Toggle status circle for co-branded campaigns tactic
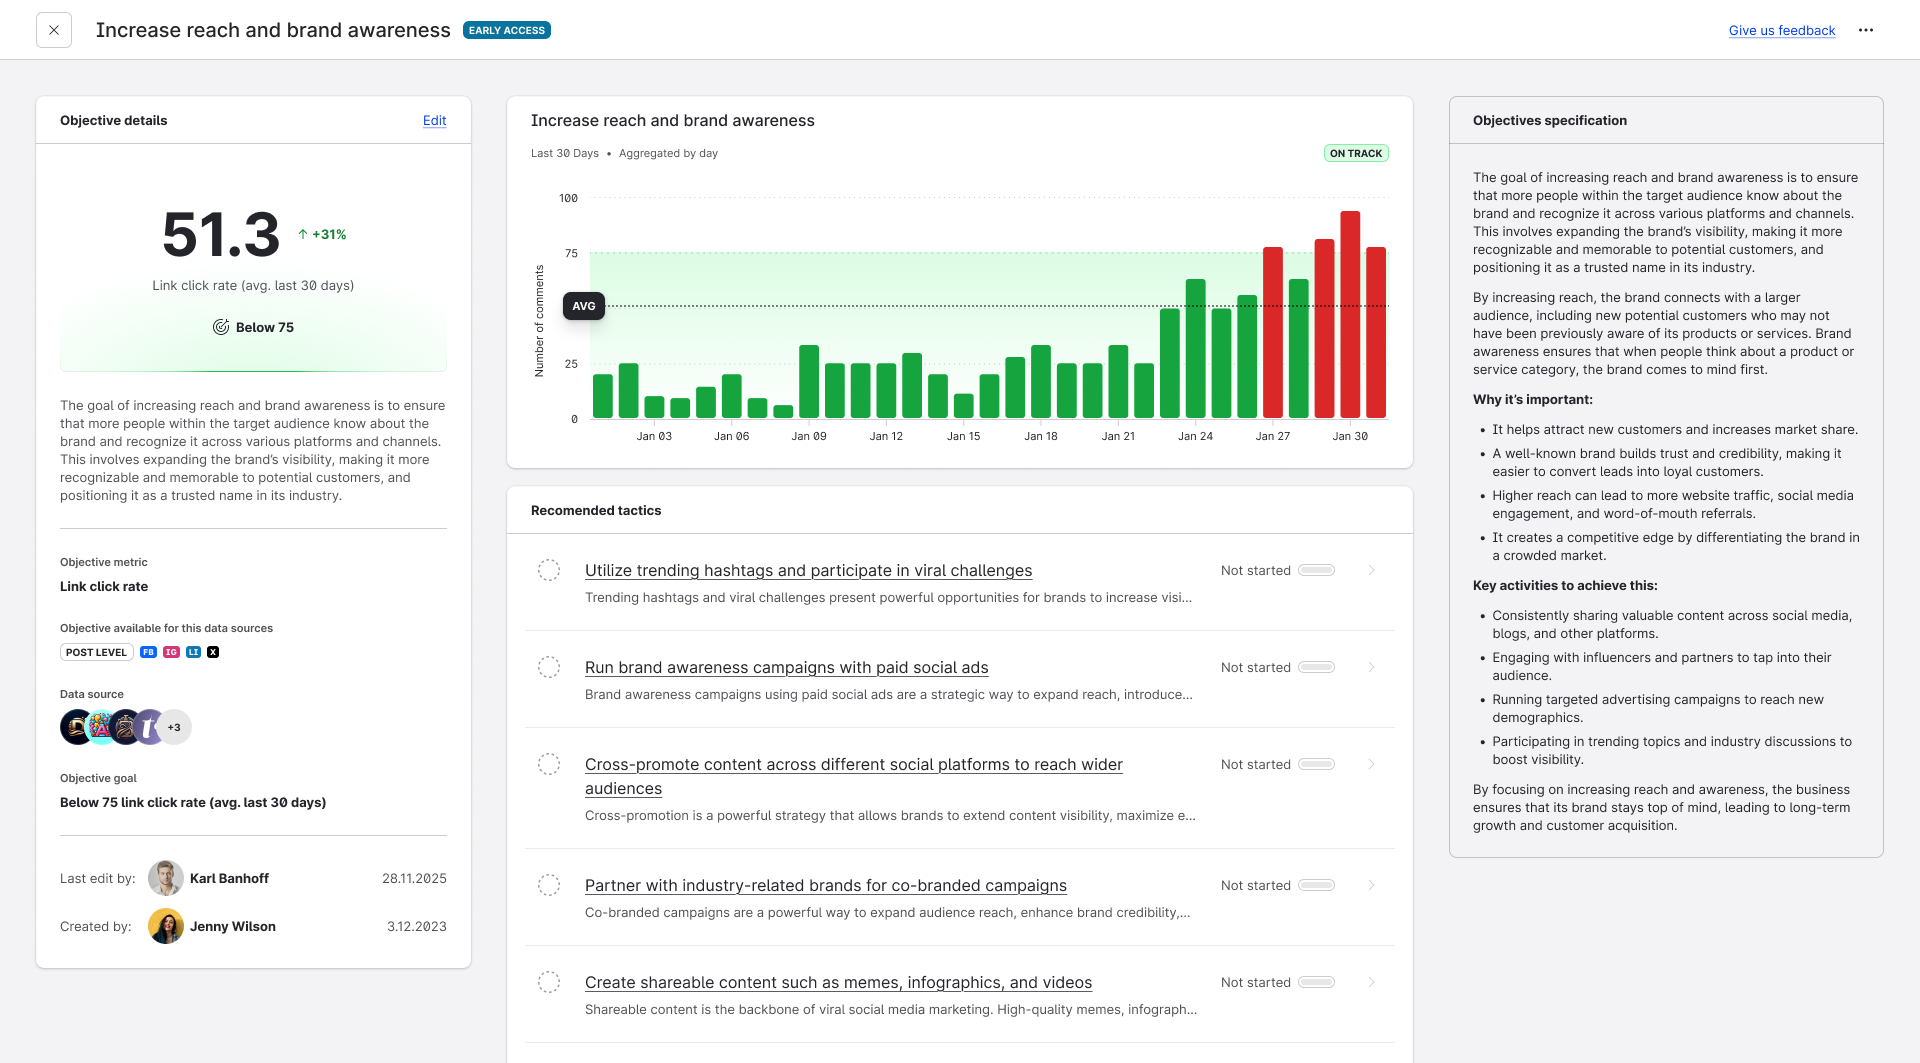 pos(549,885)
